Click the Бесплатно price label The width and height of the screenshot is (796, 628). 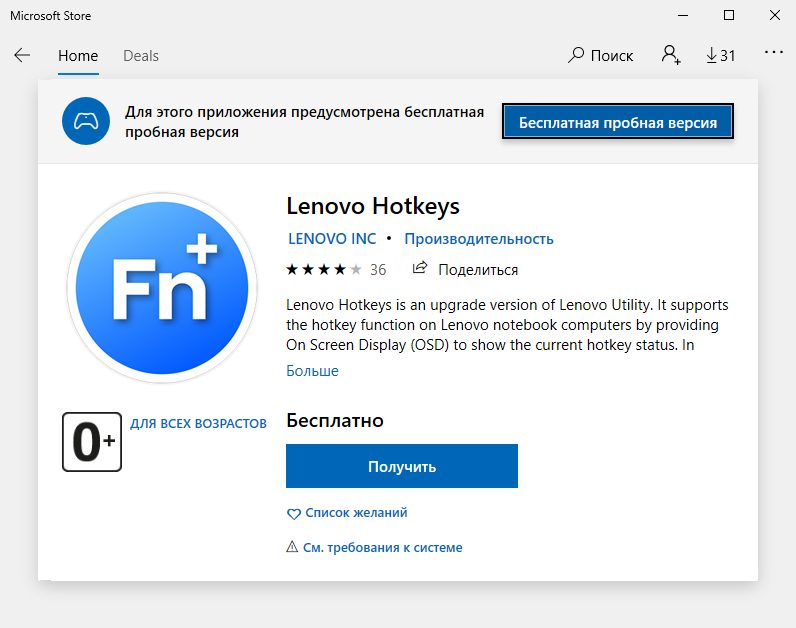tap(335, 420)
